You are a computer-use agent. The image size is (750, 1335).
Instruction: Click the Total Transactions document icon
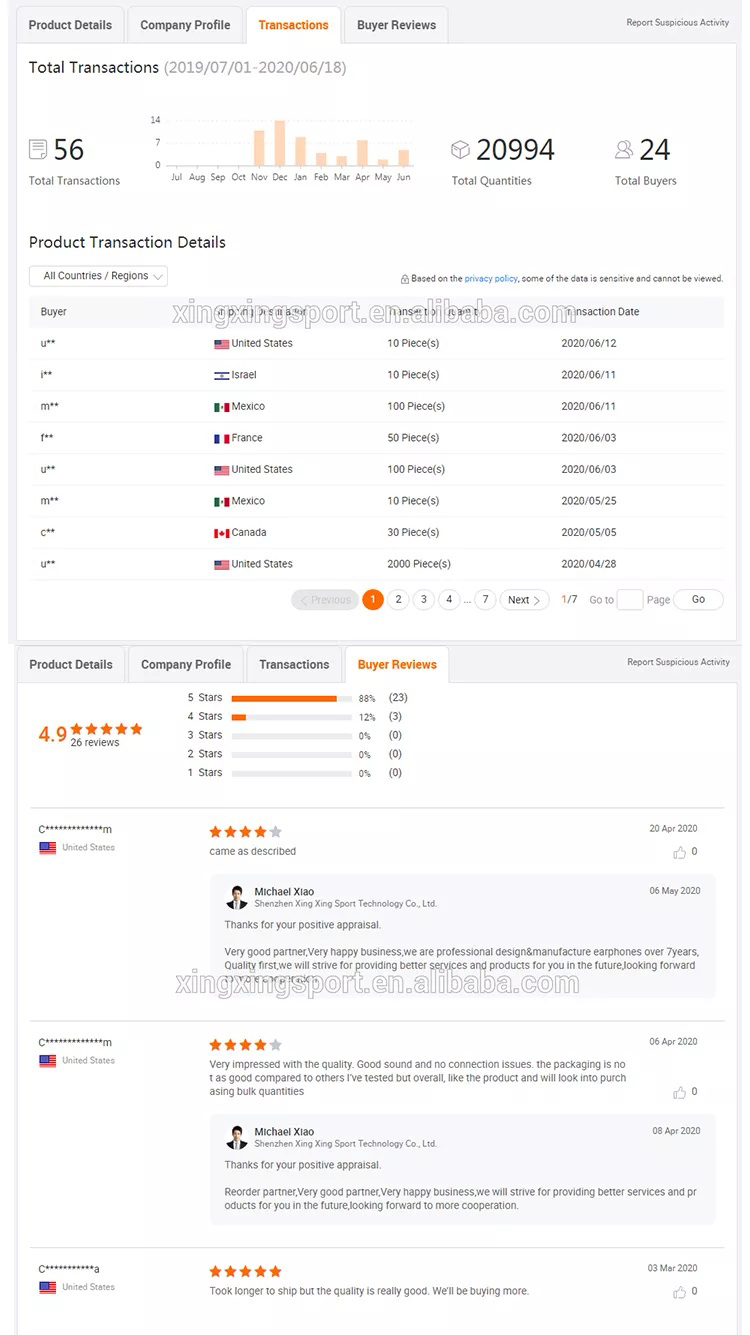(x=39, y=150)
